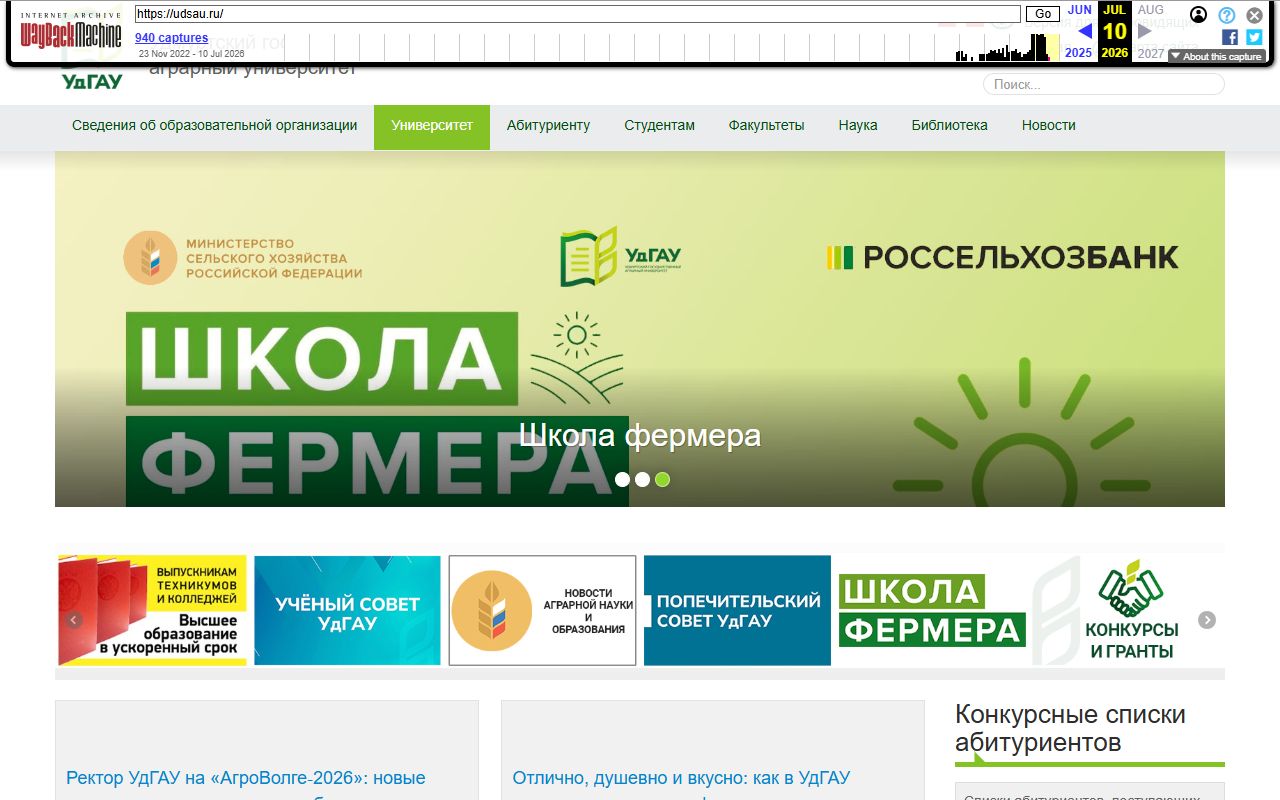Viewport: 1280px width, 800px height.
Task: Open the 940 captures link
Action: (x=172, y=38)
